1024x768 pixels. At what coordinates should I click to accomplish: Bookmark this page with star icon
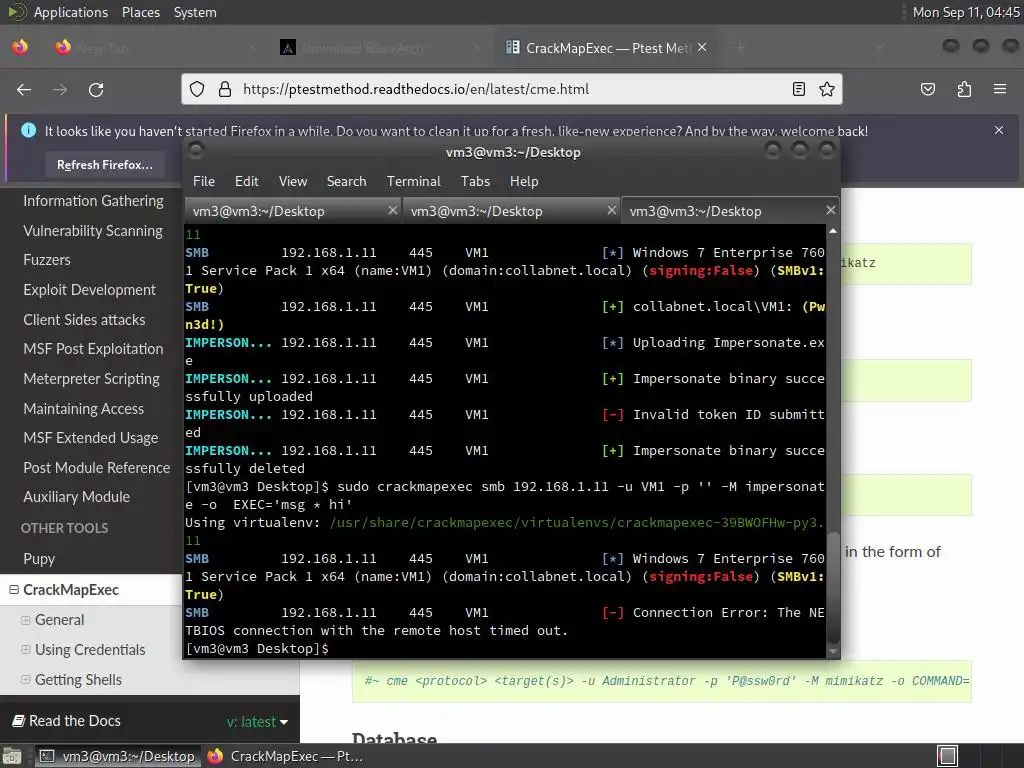click(827, 89)
